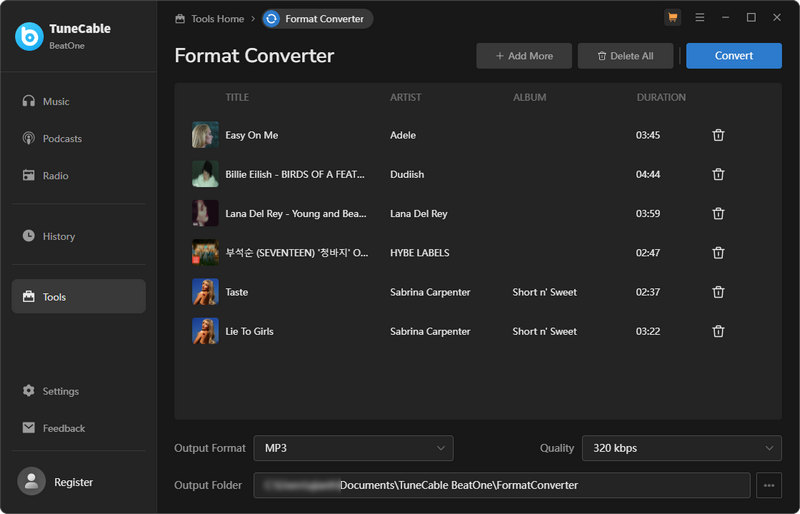Click trash icon for Lana Del Rey track
This screenshot has width=800, height=514.
pyautogui.click(x=718, y=213)
